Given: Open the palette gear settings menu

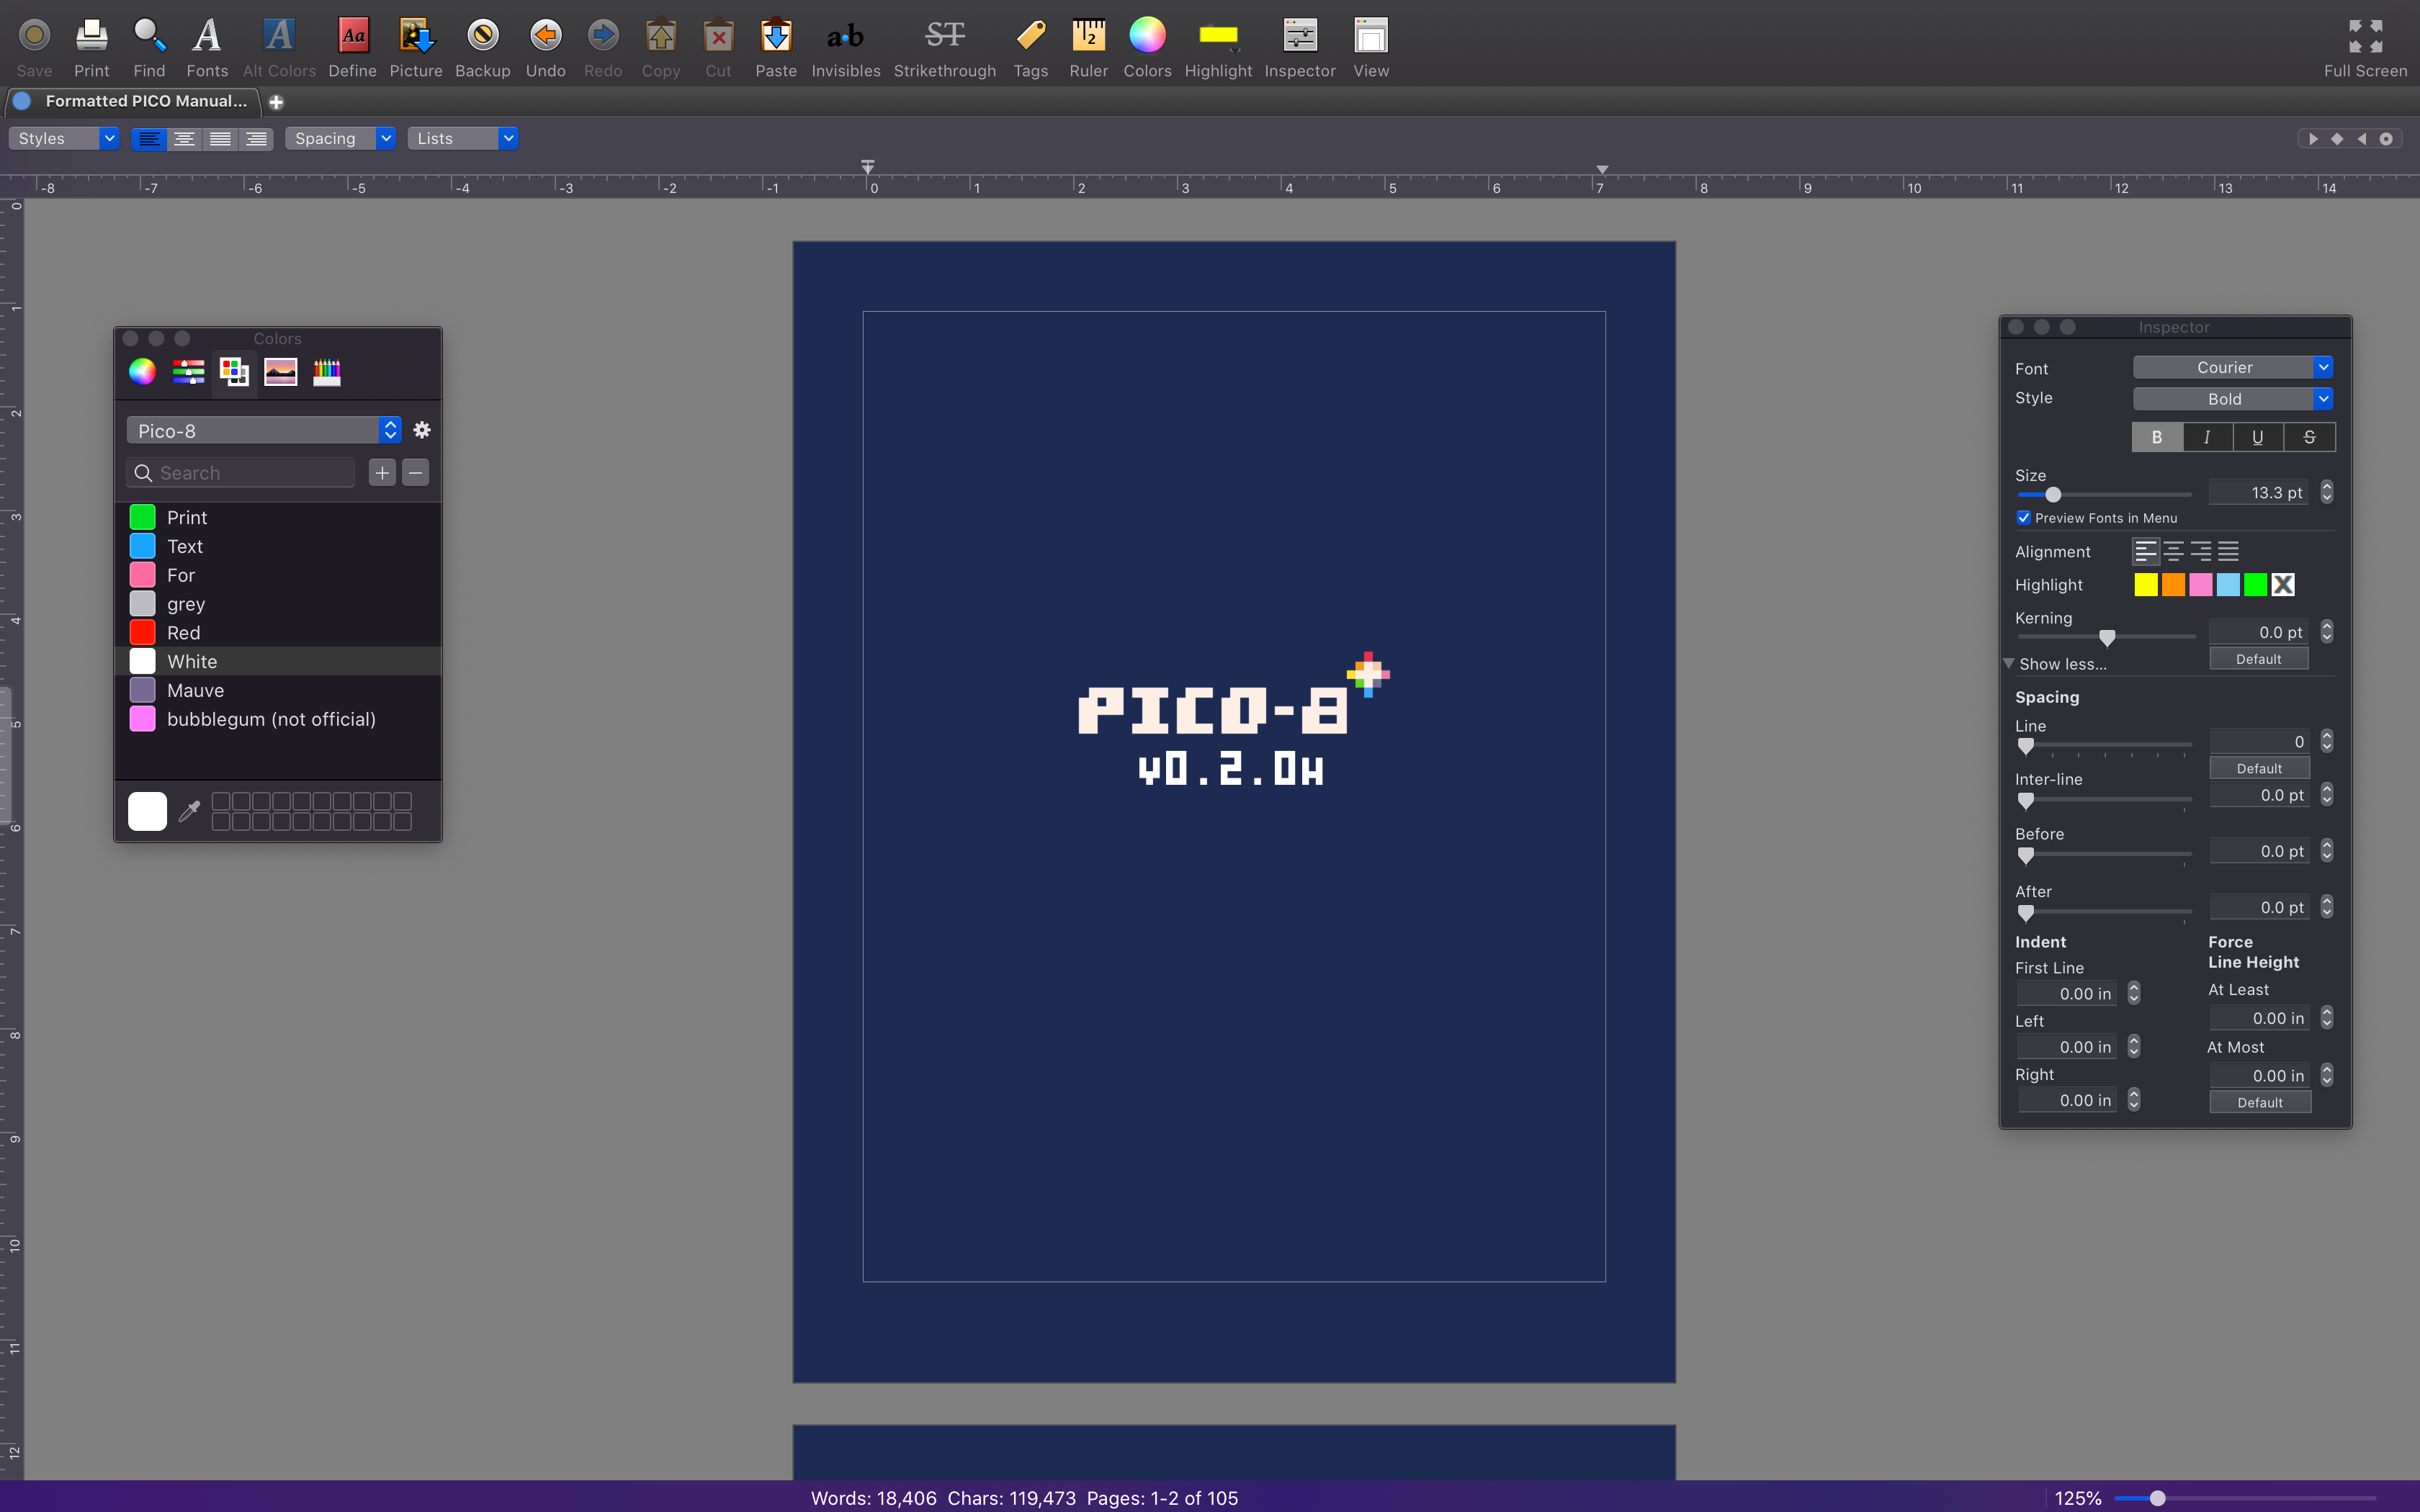Looking at the screenshot, I should [x=422, y=430].
